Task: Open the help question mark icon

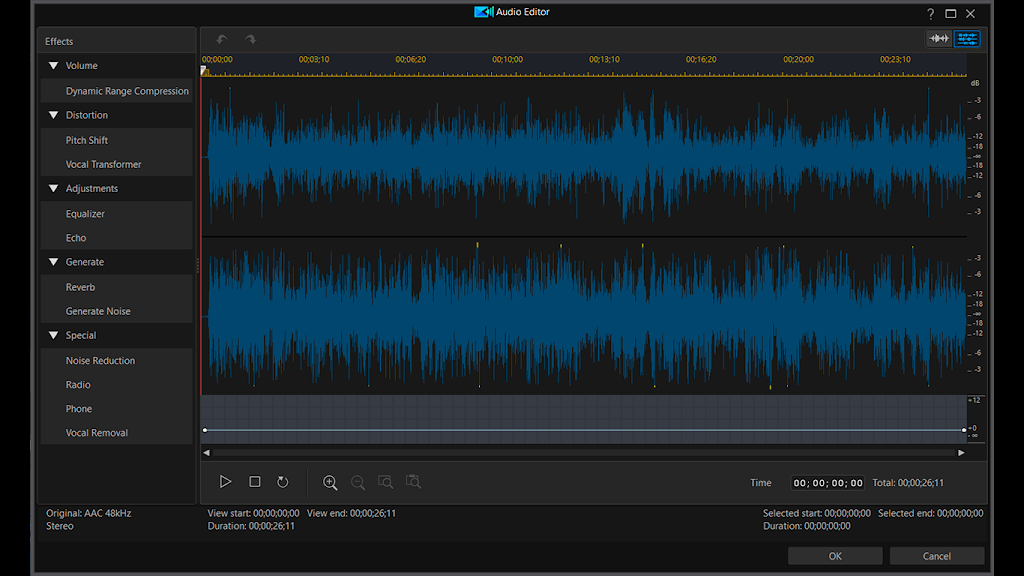Action: click(931, 13)
